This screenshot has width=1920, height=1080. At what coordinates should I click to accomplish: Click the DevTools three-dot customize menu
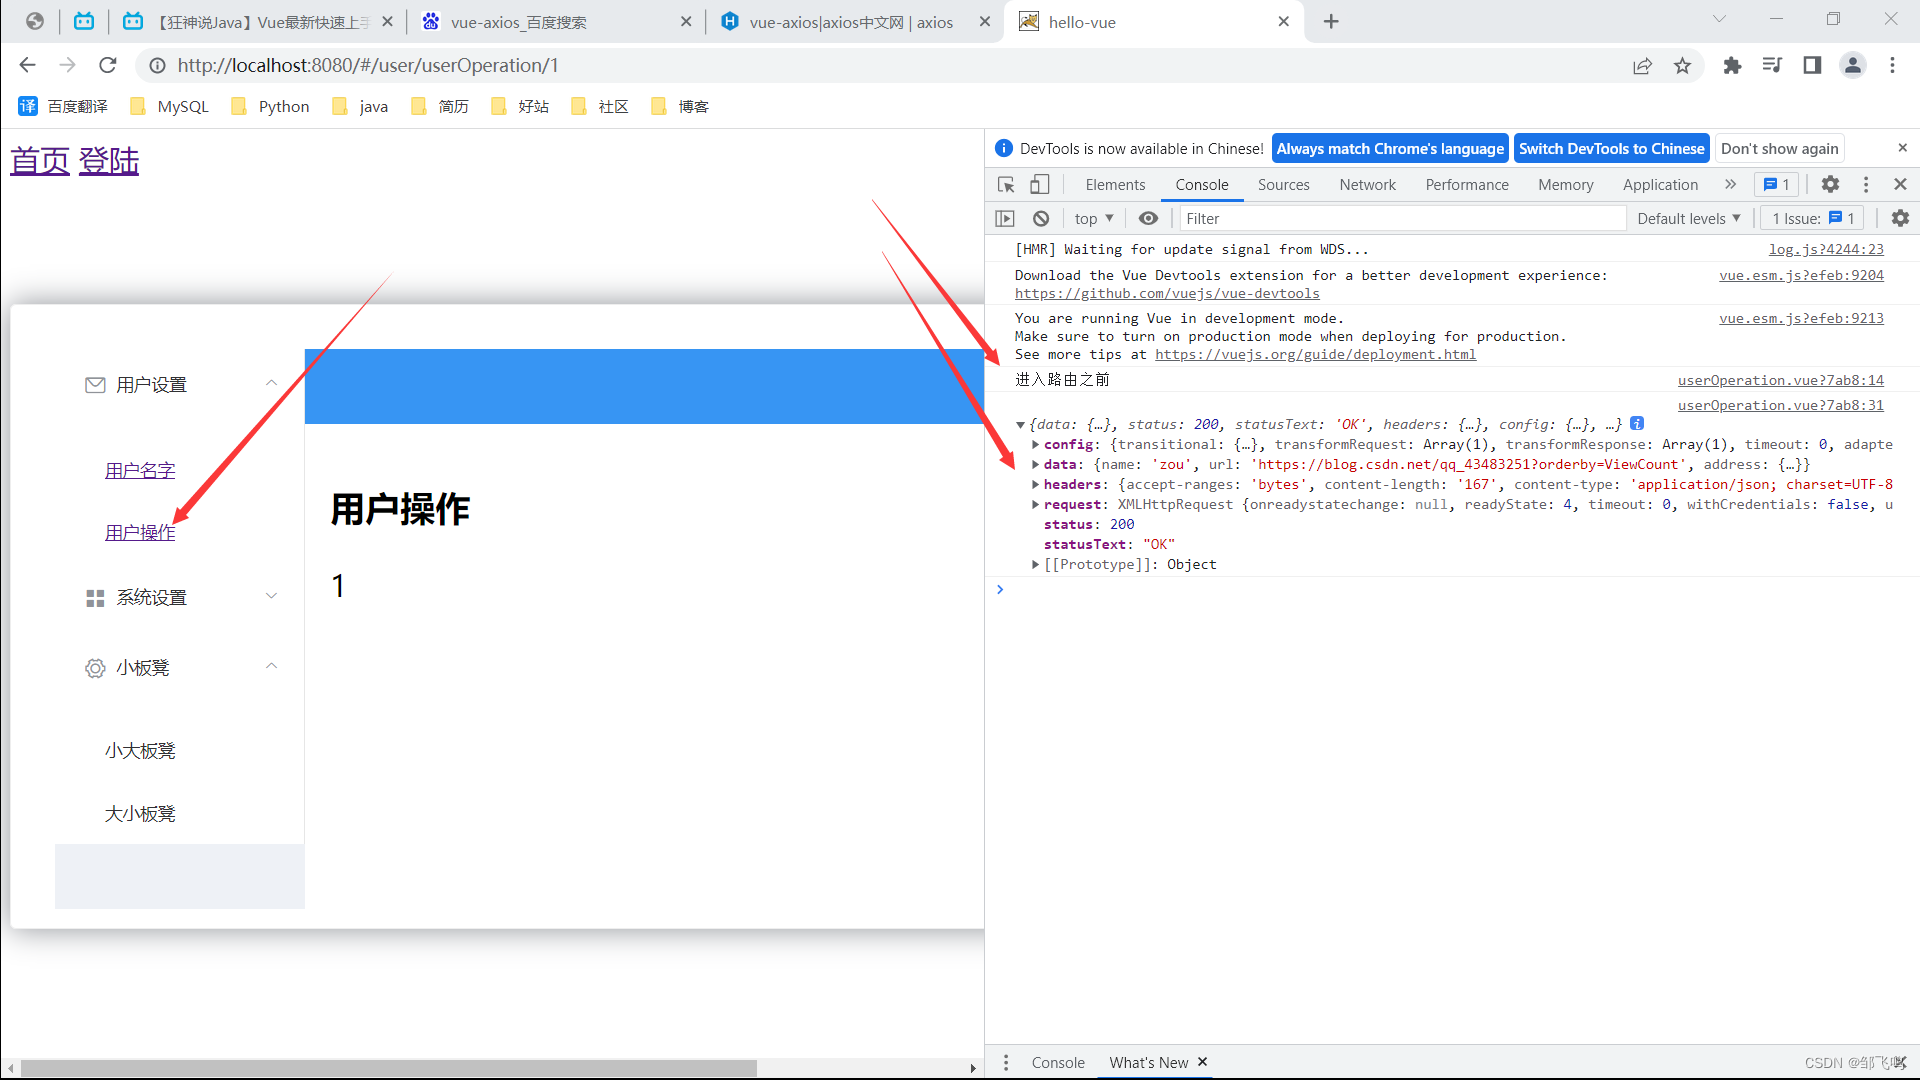[x=1865, y=184]
